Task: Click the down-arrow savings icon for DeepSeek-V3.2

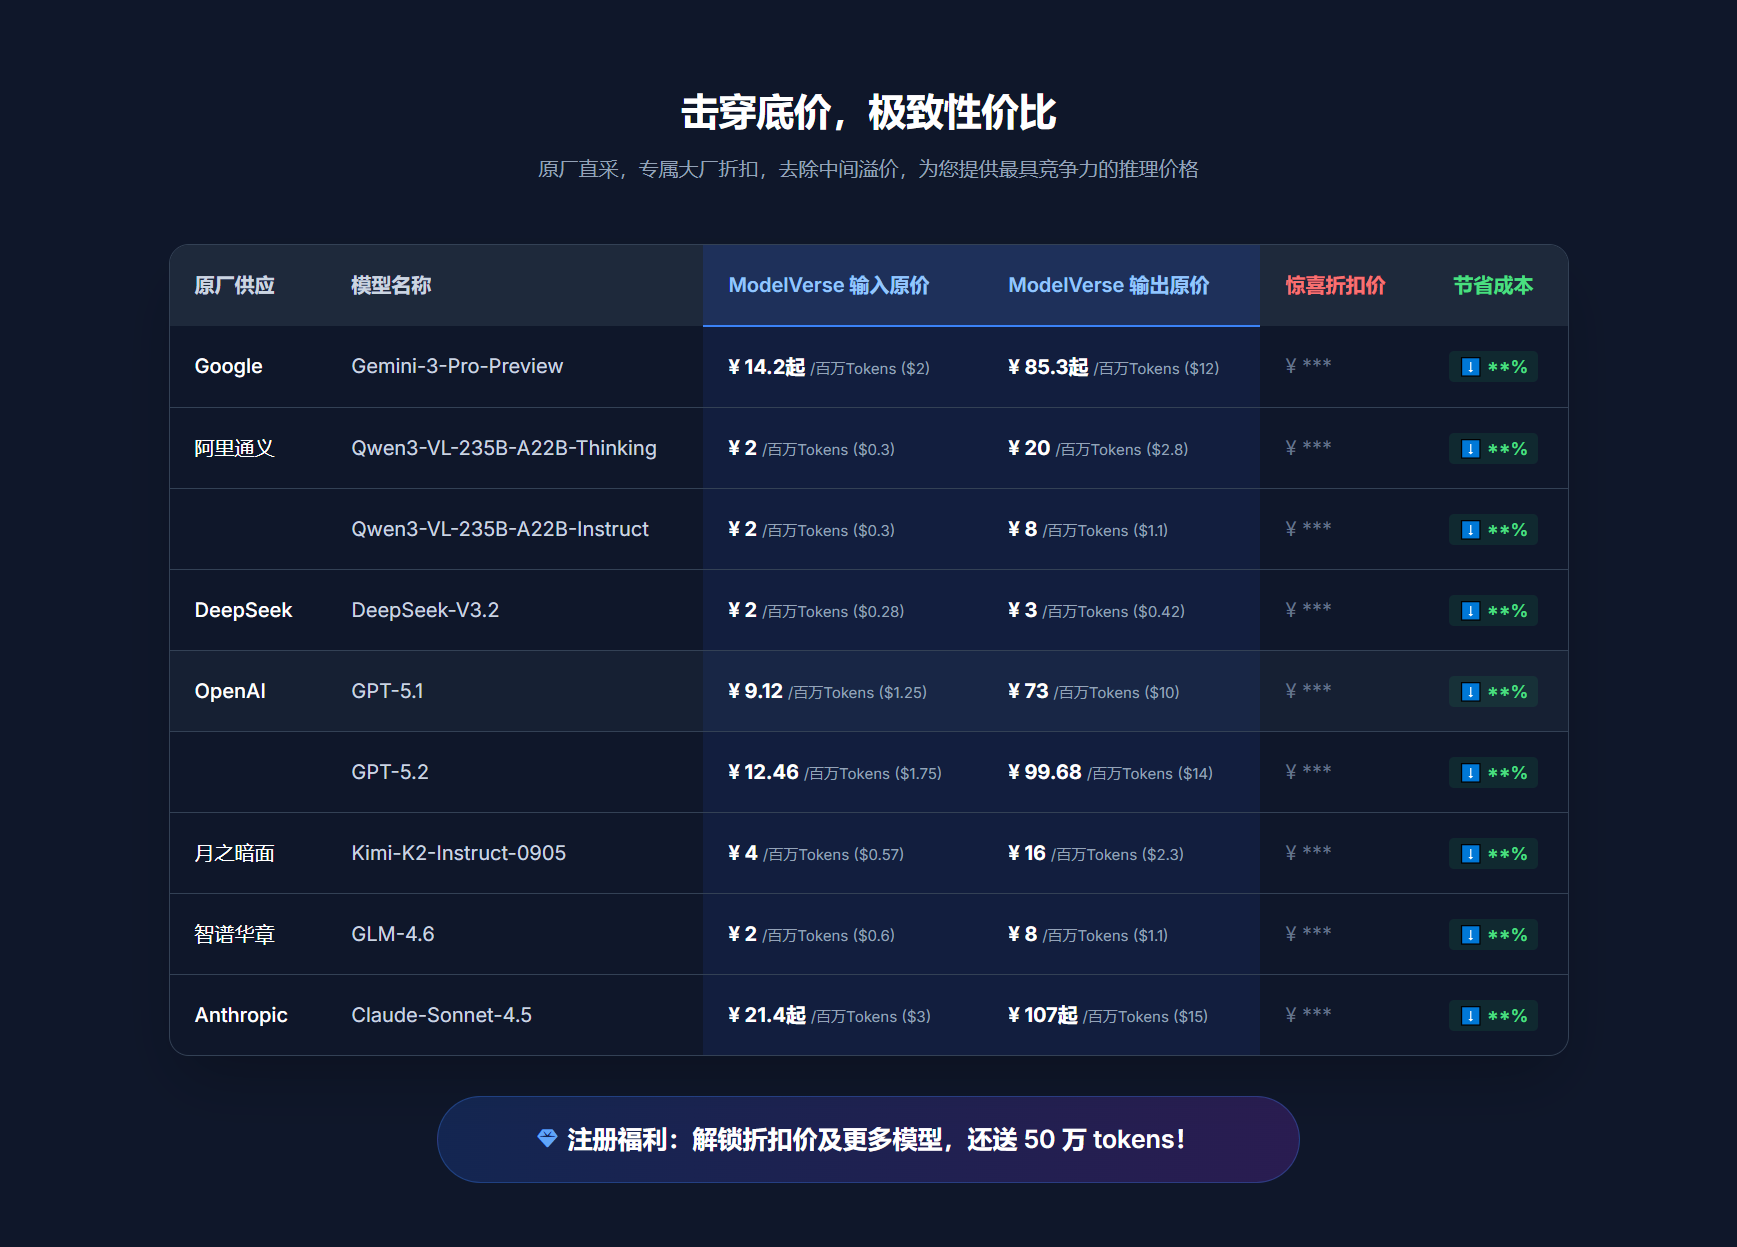Action: tap(1470, 611)
